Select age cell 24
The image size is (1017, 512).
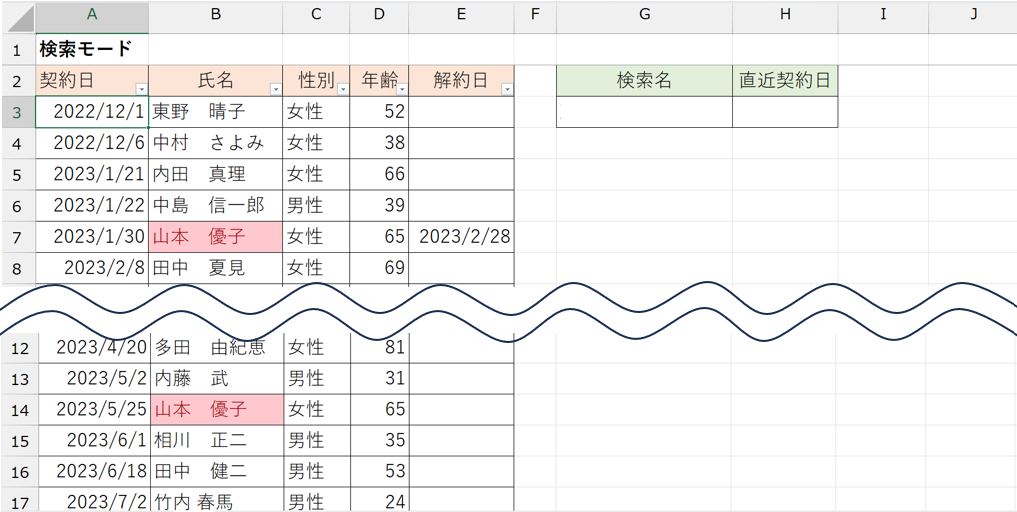point(380,500)
